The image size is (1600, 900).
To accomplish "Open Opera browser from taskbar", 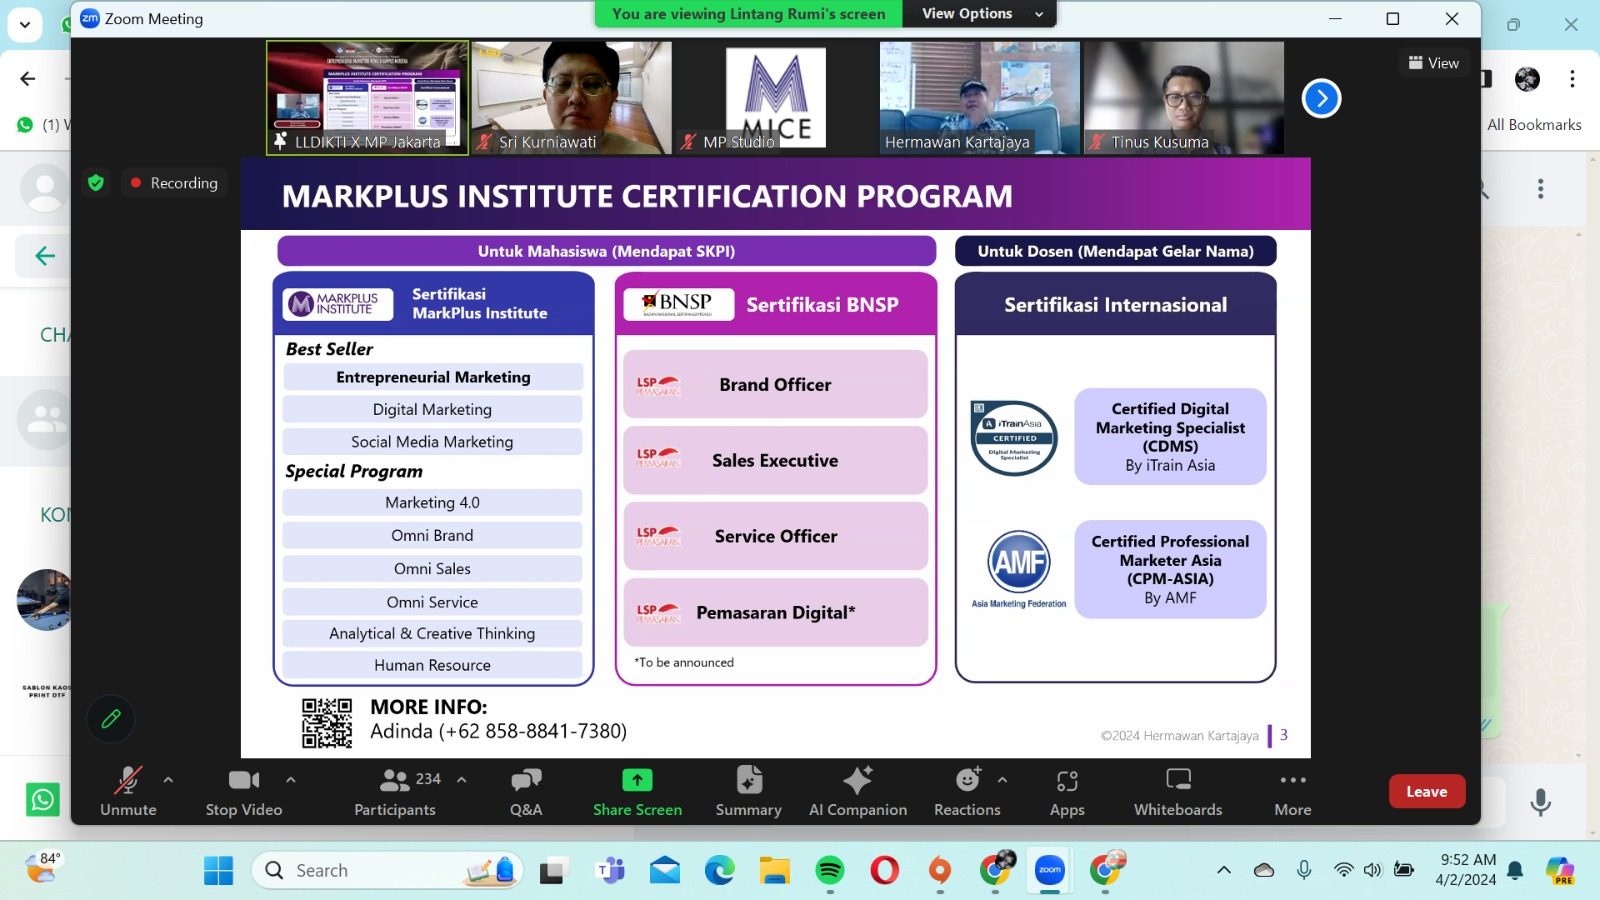I will coord(885,871).
